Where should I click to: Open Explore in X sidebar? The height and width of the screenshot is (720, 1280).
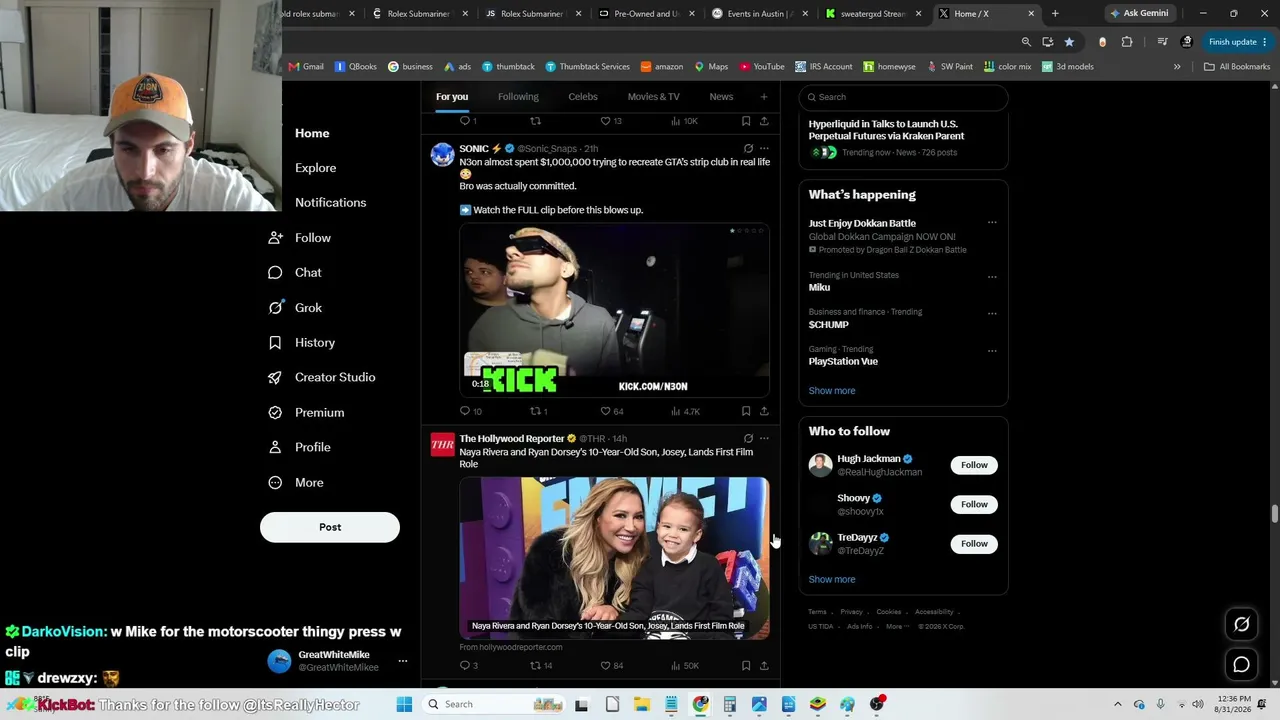tap(315, 168)
